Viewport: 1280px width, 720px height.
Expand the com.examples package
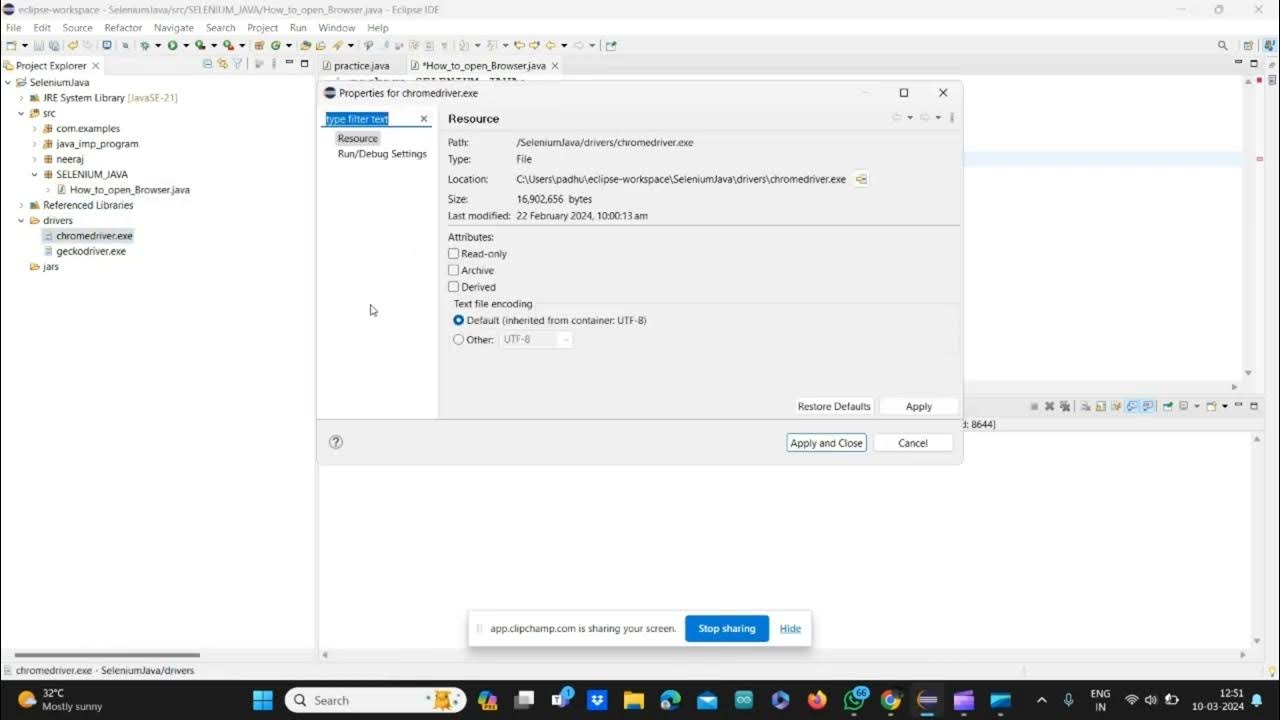34,128
